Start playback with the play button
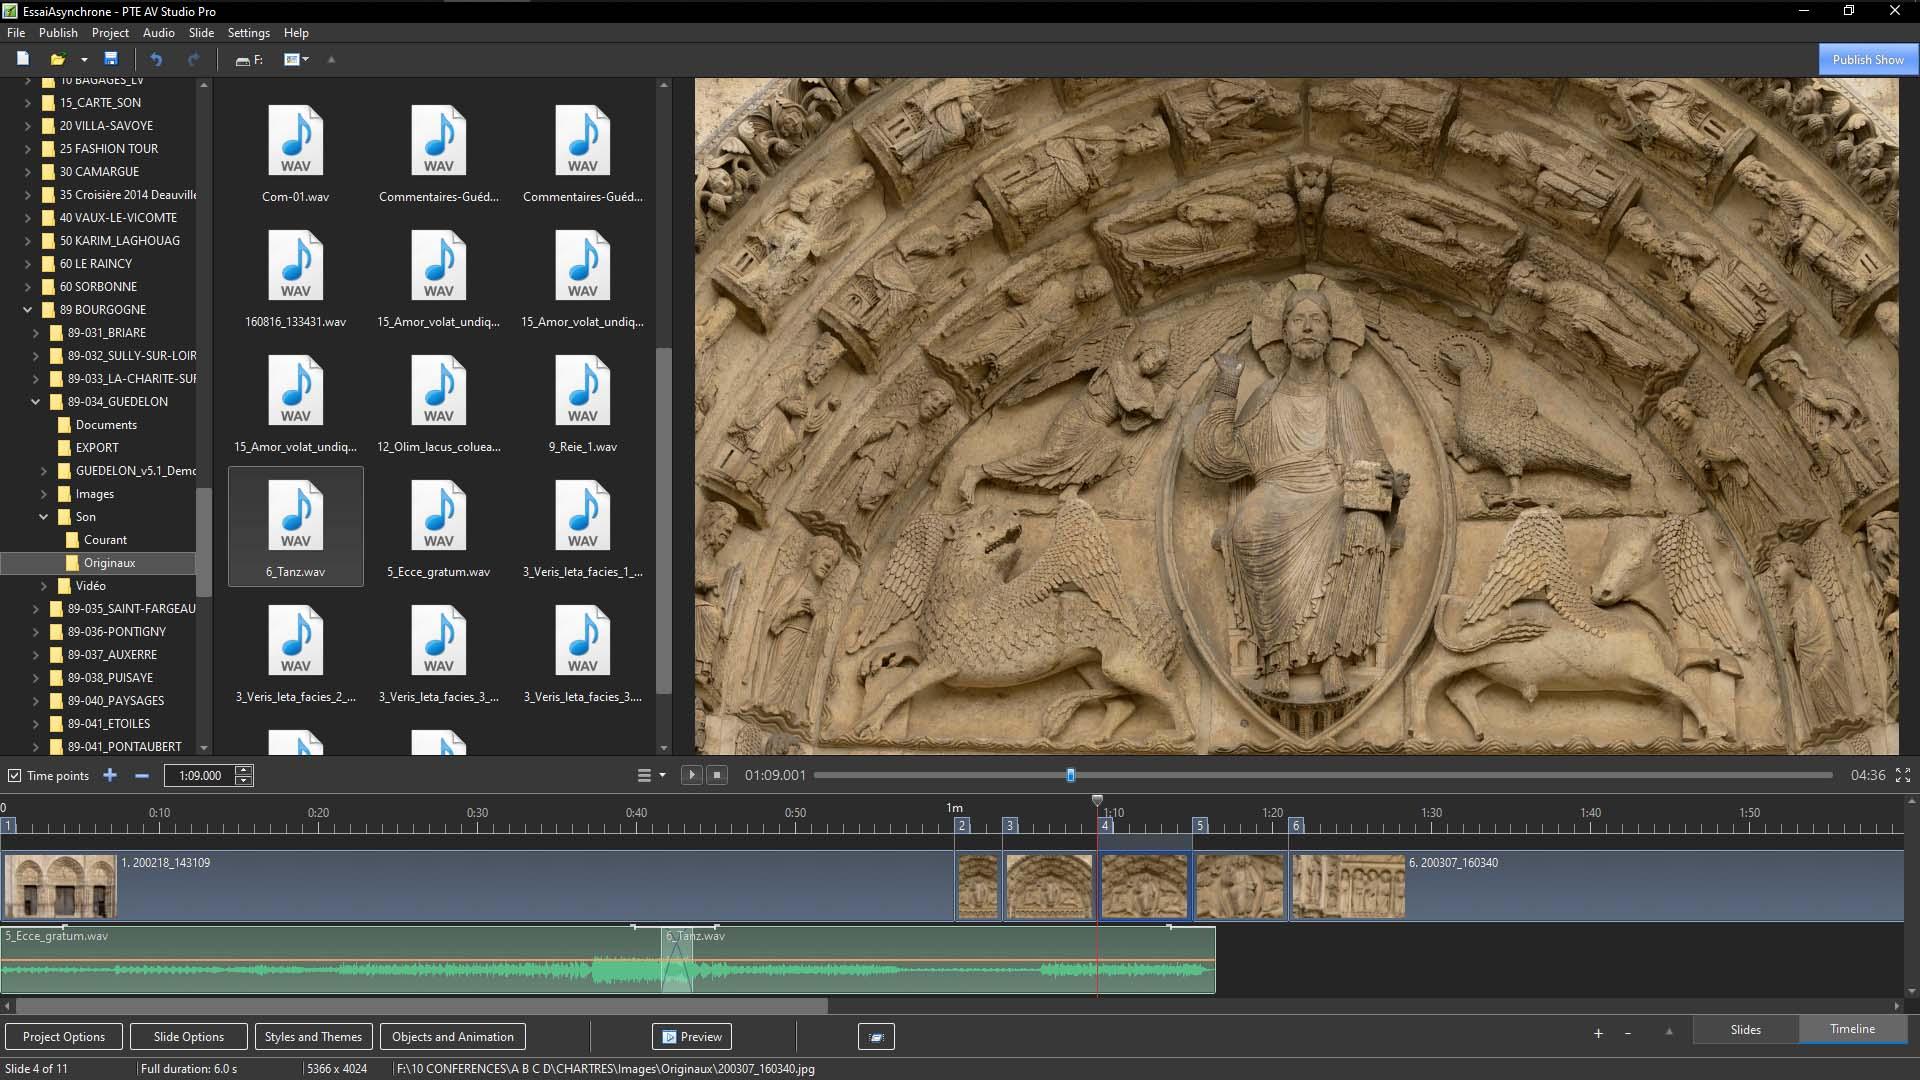The image size is (1920, 1080). coord(691,775)
